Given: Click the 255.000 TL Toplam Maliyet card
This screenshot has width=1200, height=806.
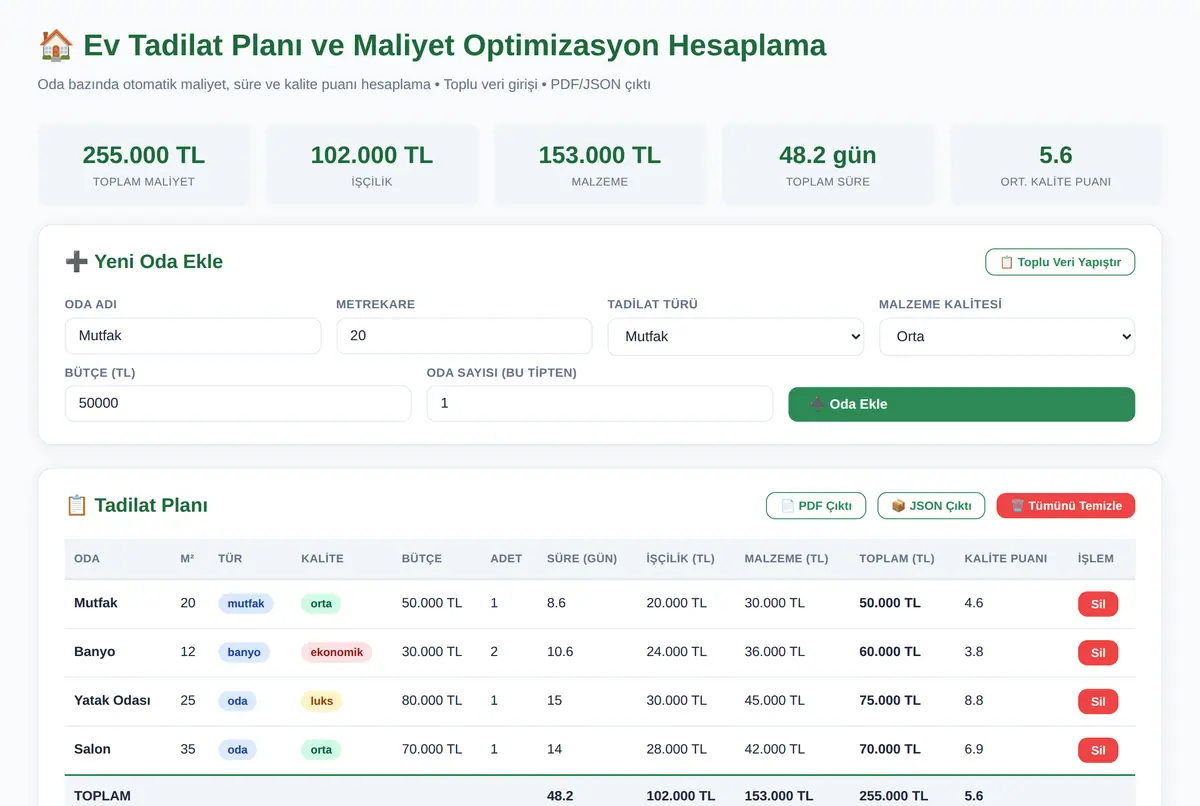Looking at the screenshot, I should tap(144, 165).
